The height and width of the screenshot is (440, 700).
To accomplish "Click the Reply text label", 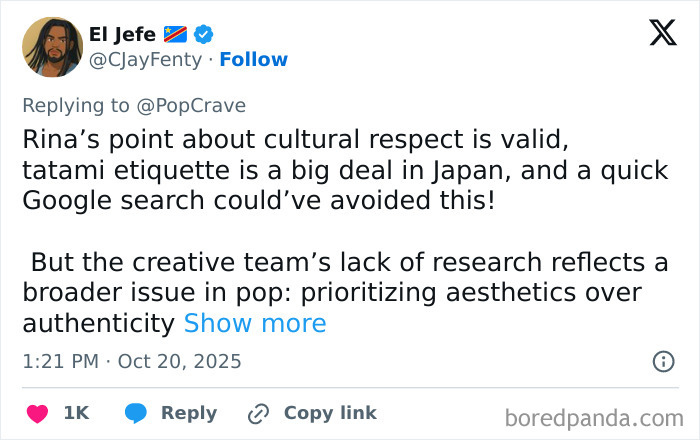I will 189,413.
